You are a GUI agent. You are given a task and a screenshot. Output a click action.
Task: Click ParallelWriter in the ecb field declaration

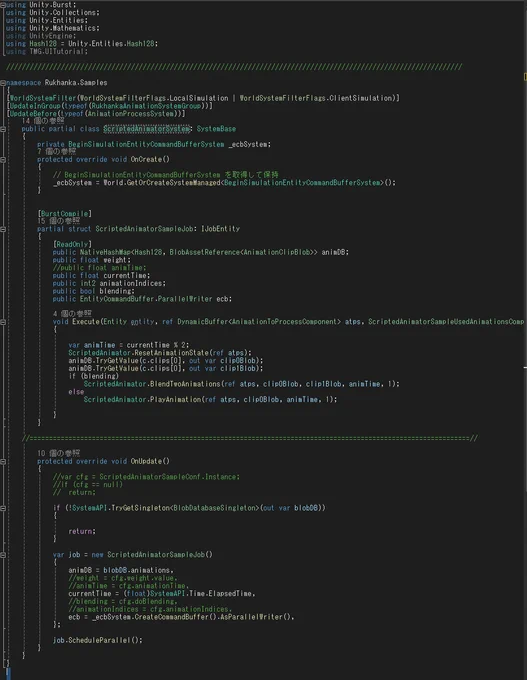pos(185,299)
